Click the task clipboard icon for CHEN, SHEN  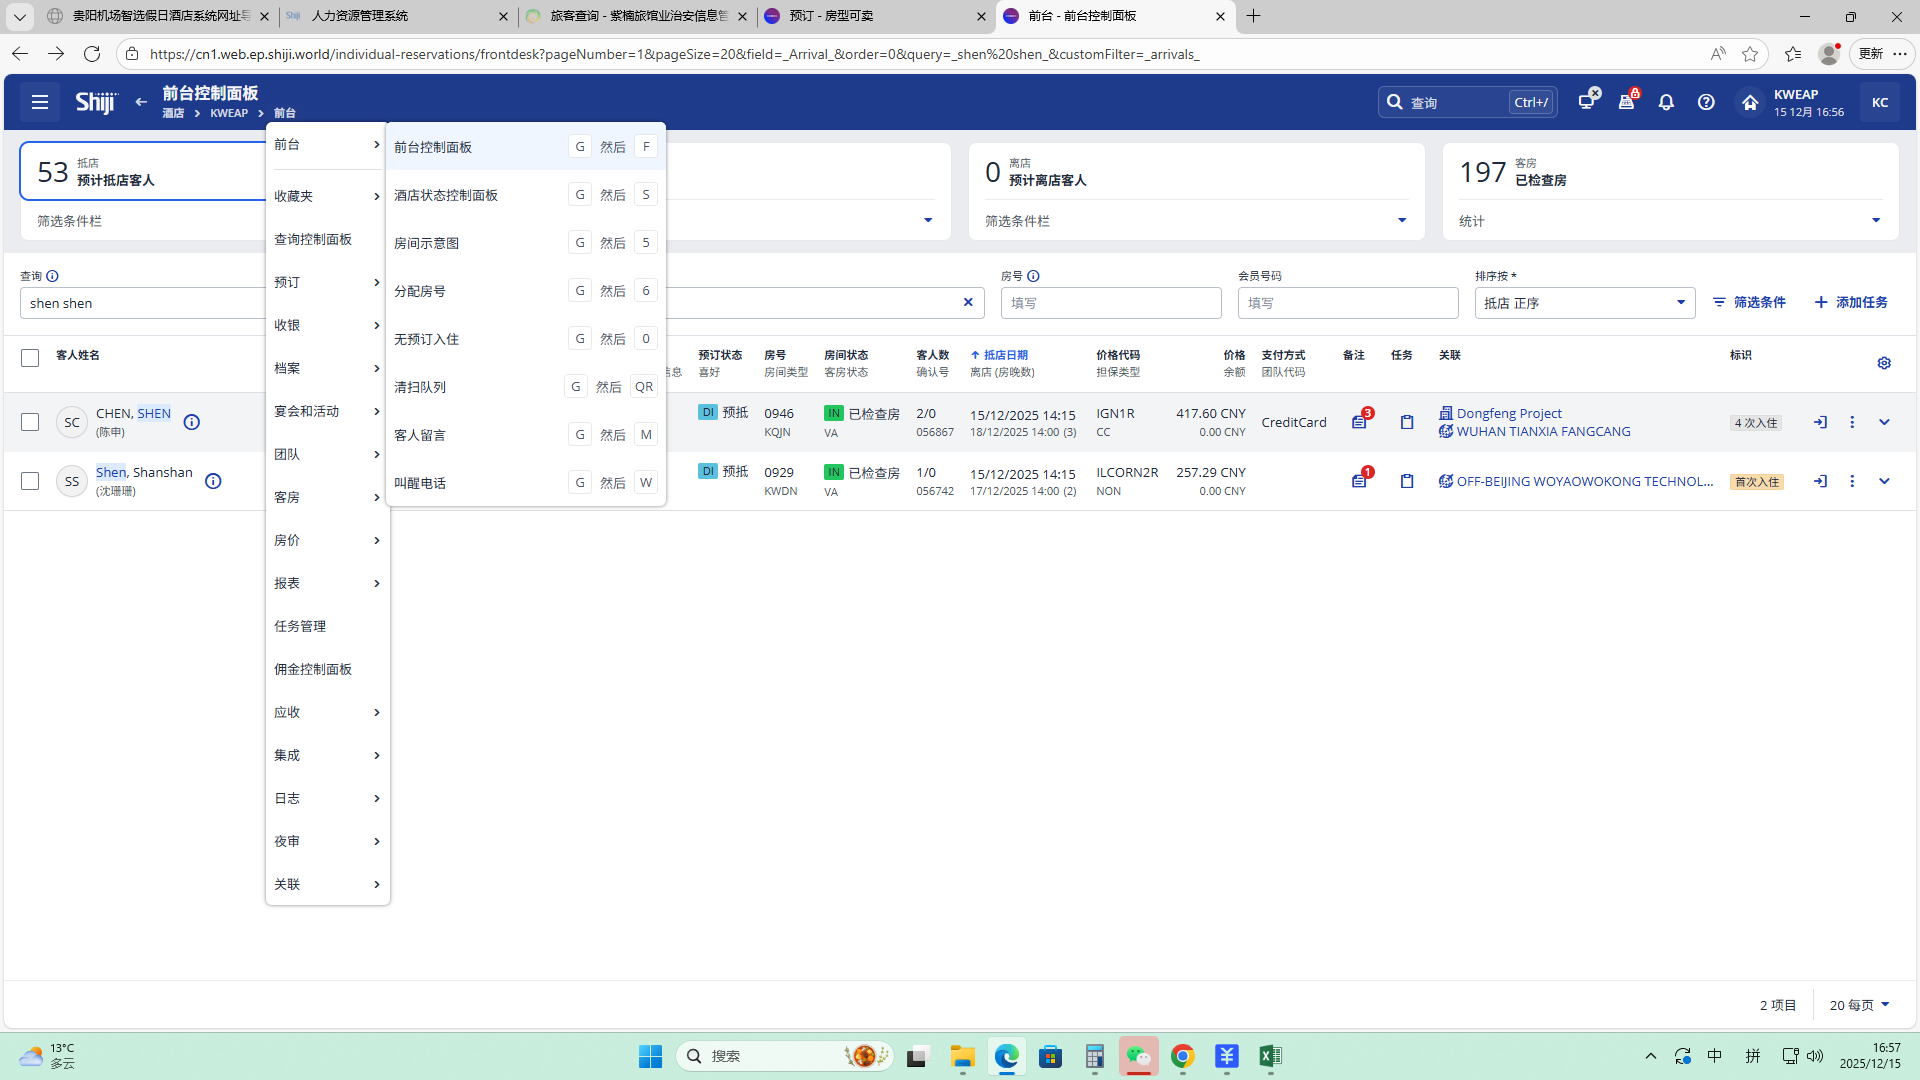(1407, 422)
